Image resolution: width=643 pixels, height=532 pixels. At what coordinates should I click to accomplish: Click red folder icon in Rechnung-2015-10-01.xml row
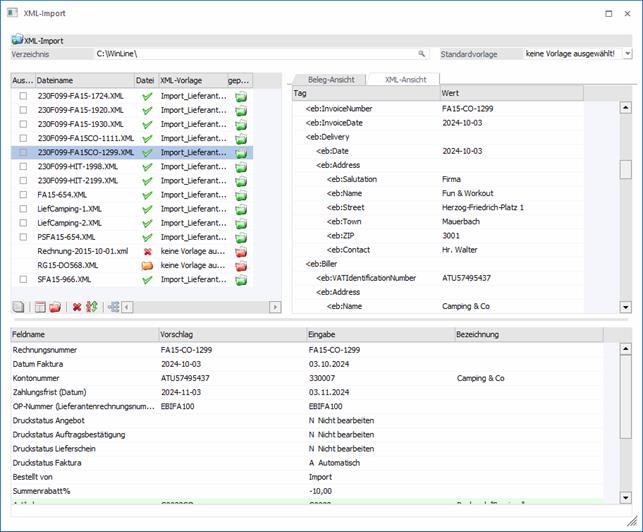tap(240, 251)
